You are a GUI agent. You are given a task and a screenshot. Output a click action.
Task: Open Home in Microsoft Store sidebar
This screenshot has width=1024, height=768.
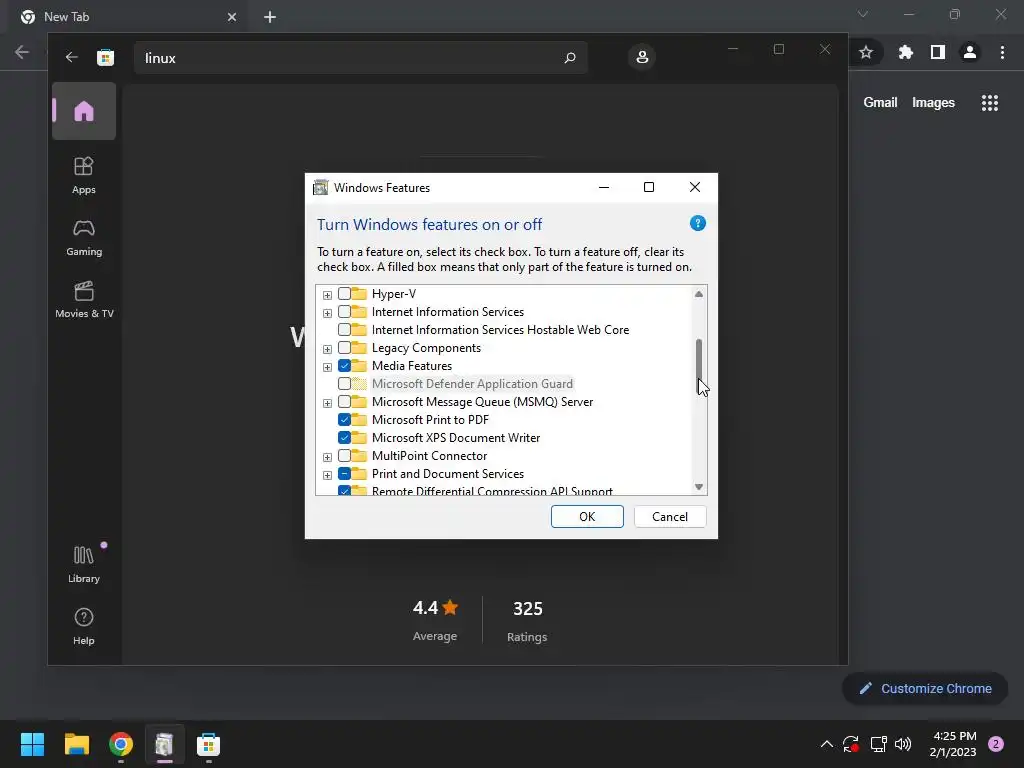84,111
